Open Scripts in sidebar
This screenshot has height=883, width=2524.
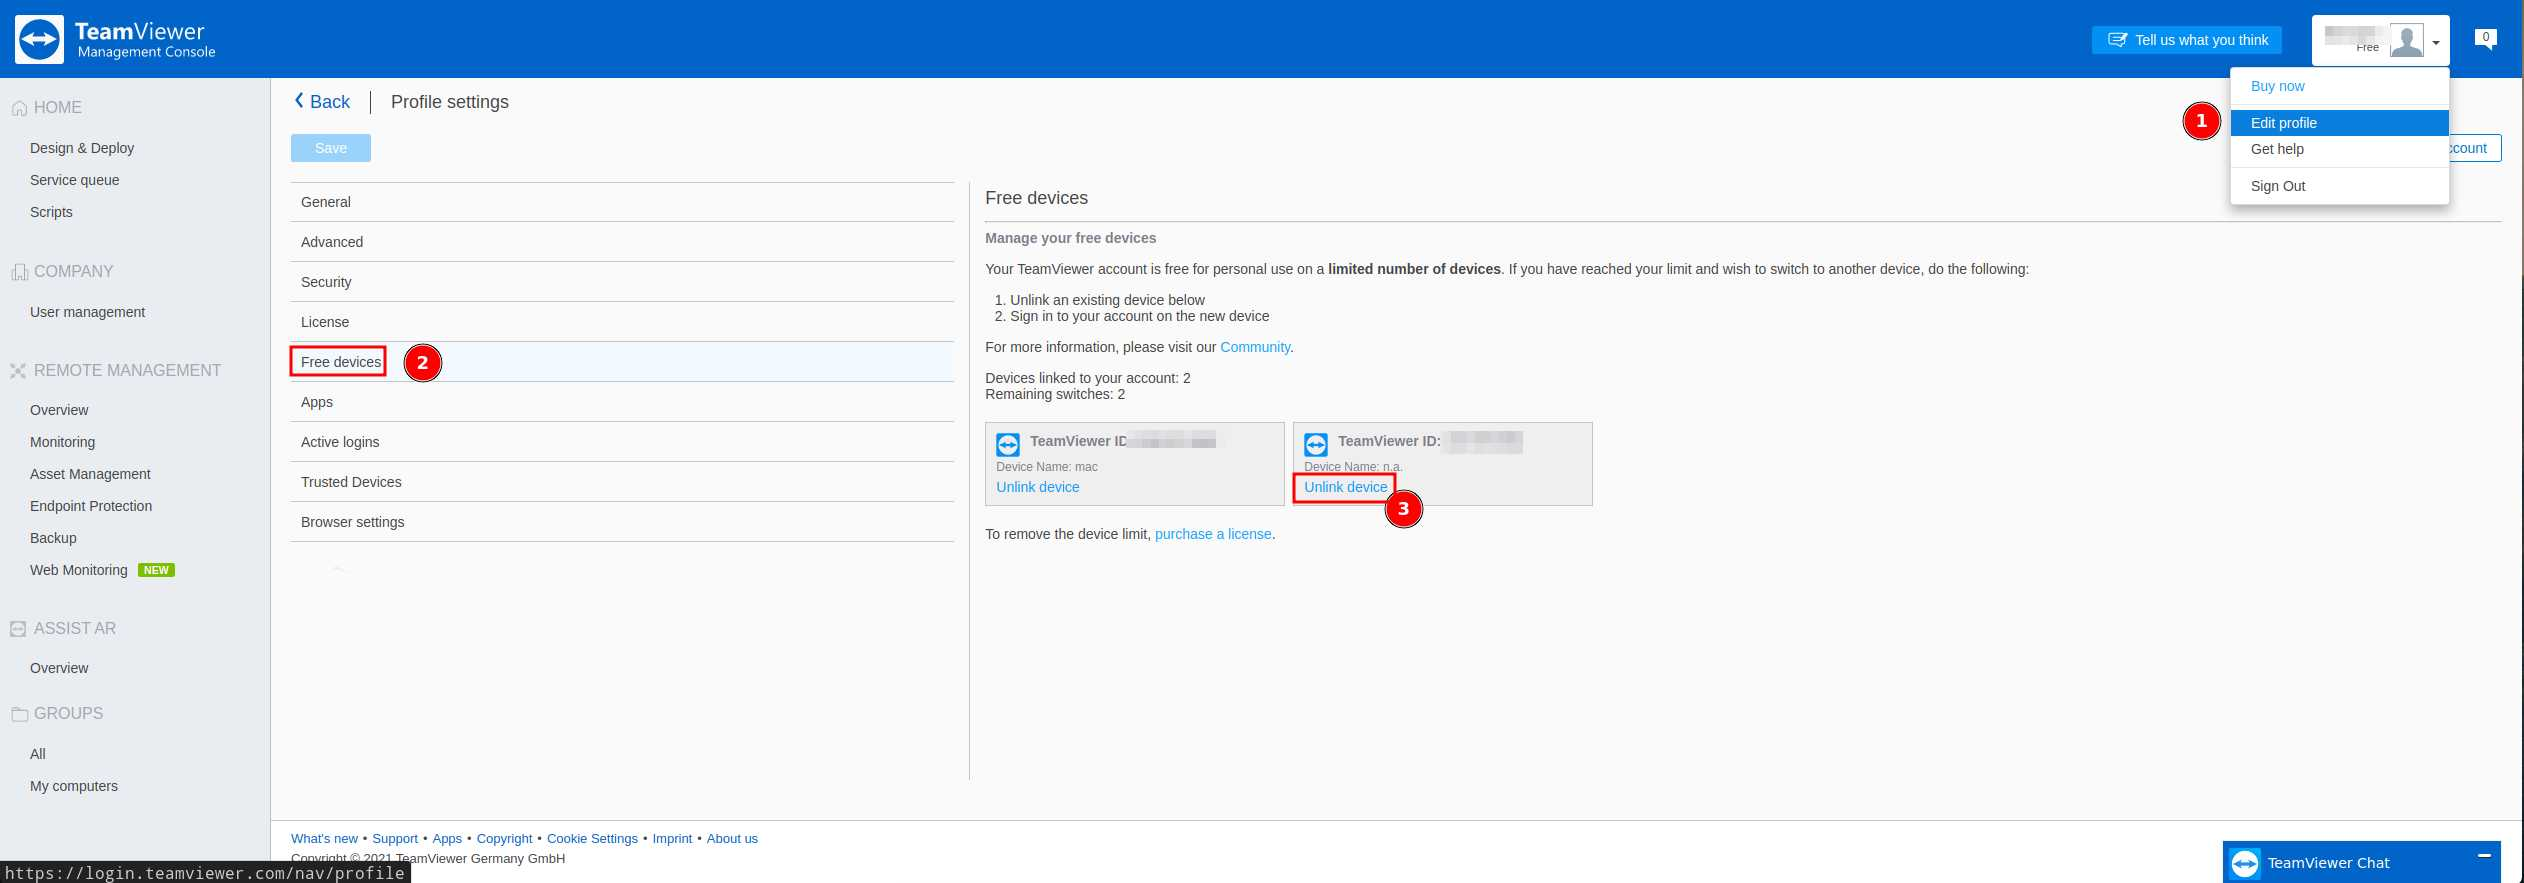click(51, 212)
